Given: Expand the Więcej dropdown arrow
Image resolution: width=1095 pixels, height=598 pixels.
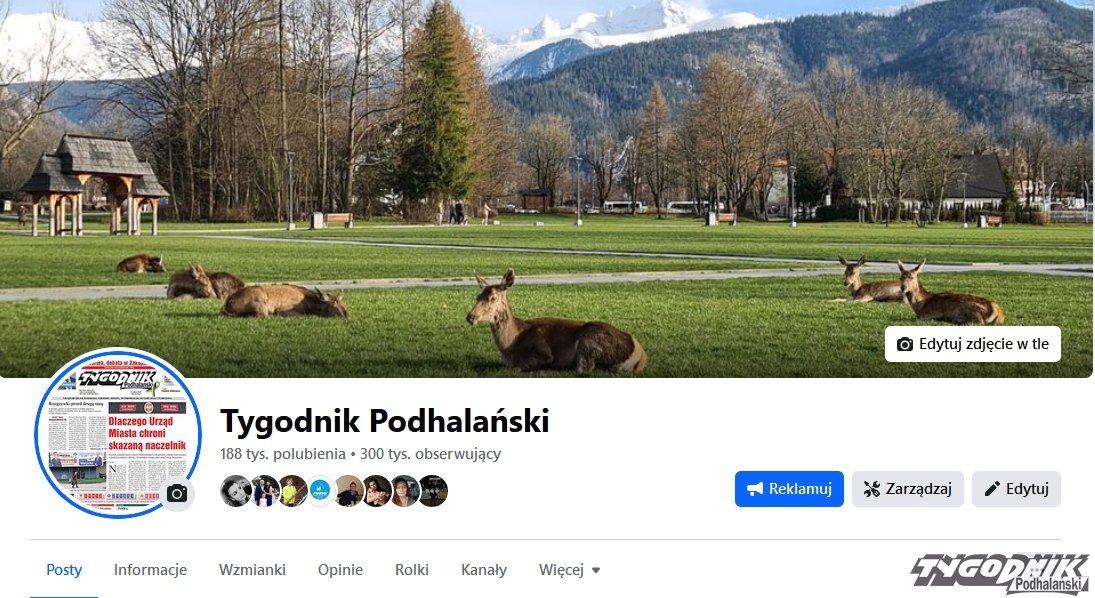Looking at the screenshot, I should [596, 570].
